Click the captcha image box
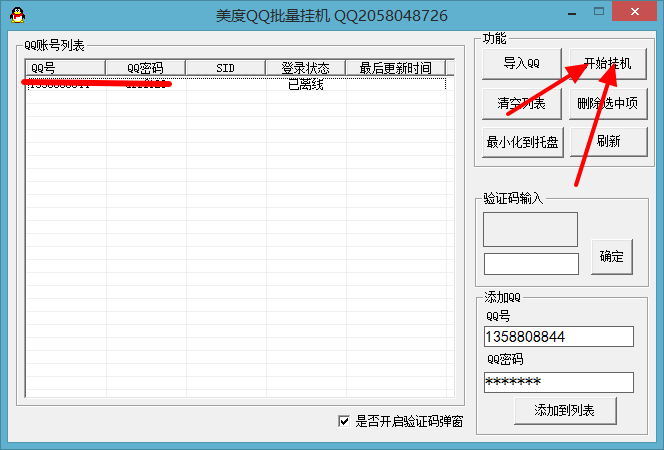 point(530,229)
